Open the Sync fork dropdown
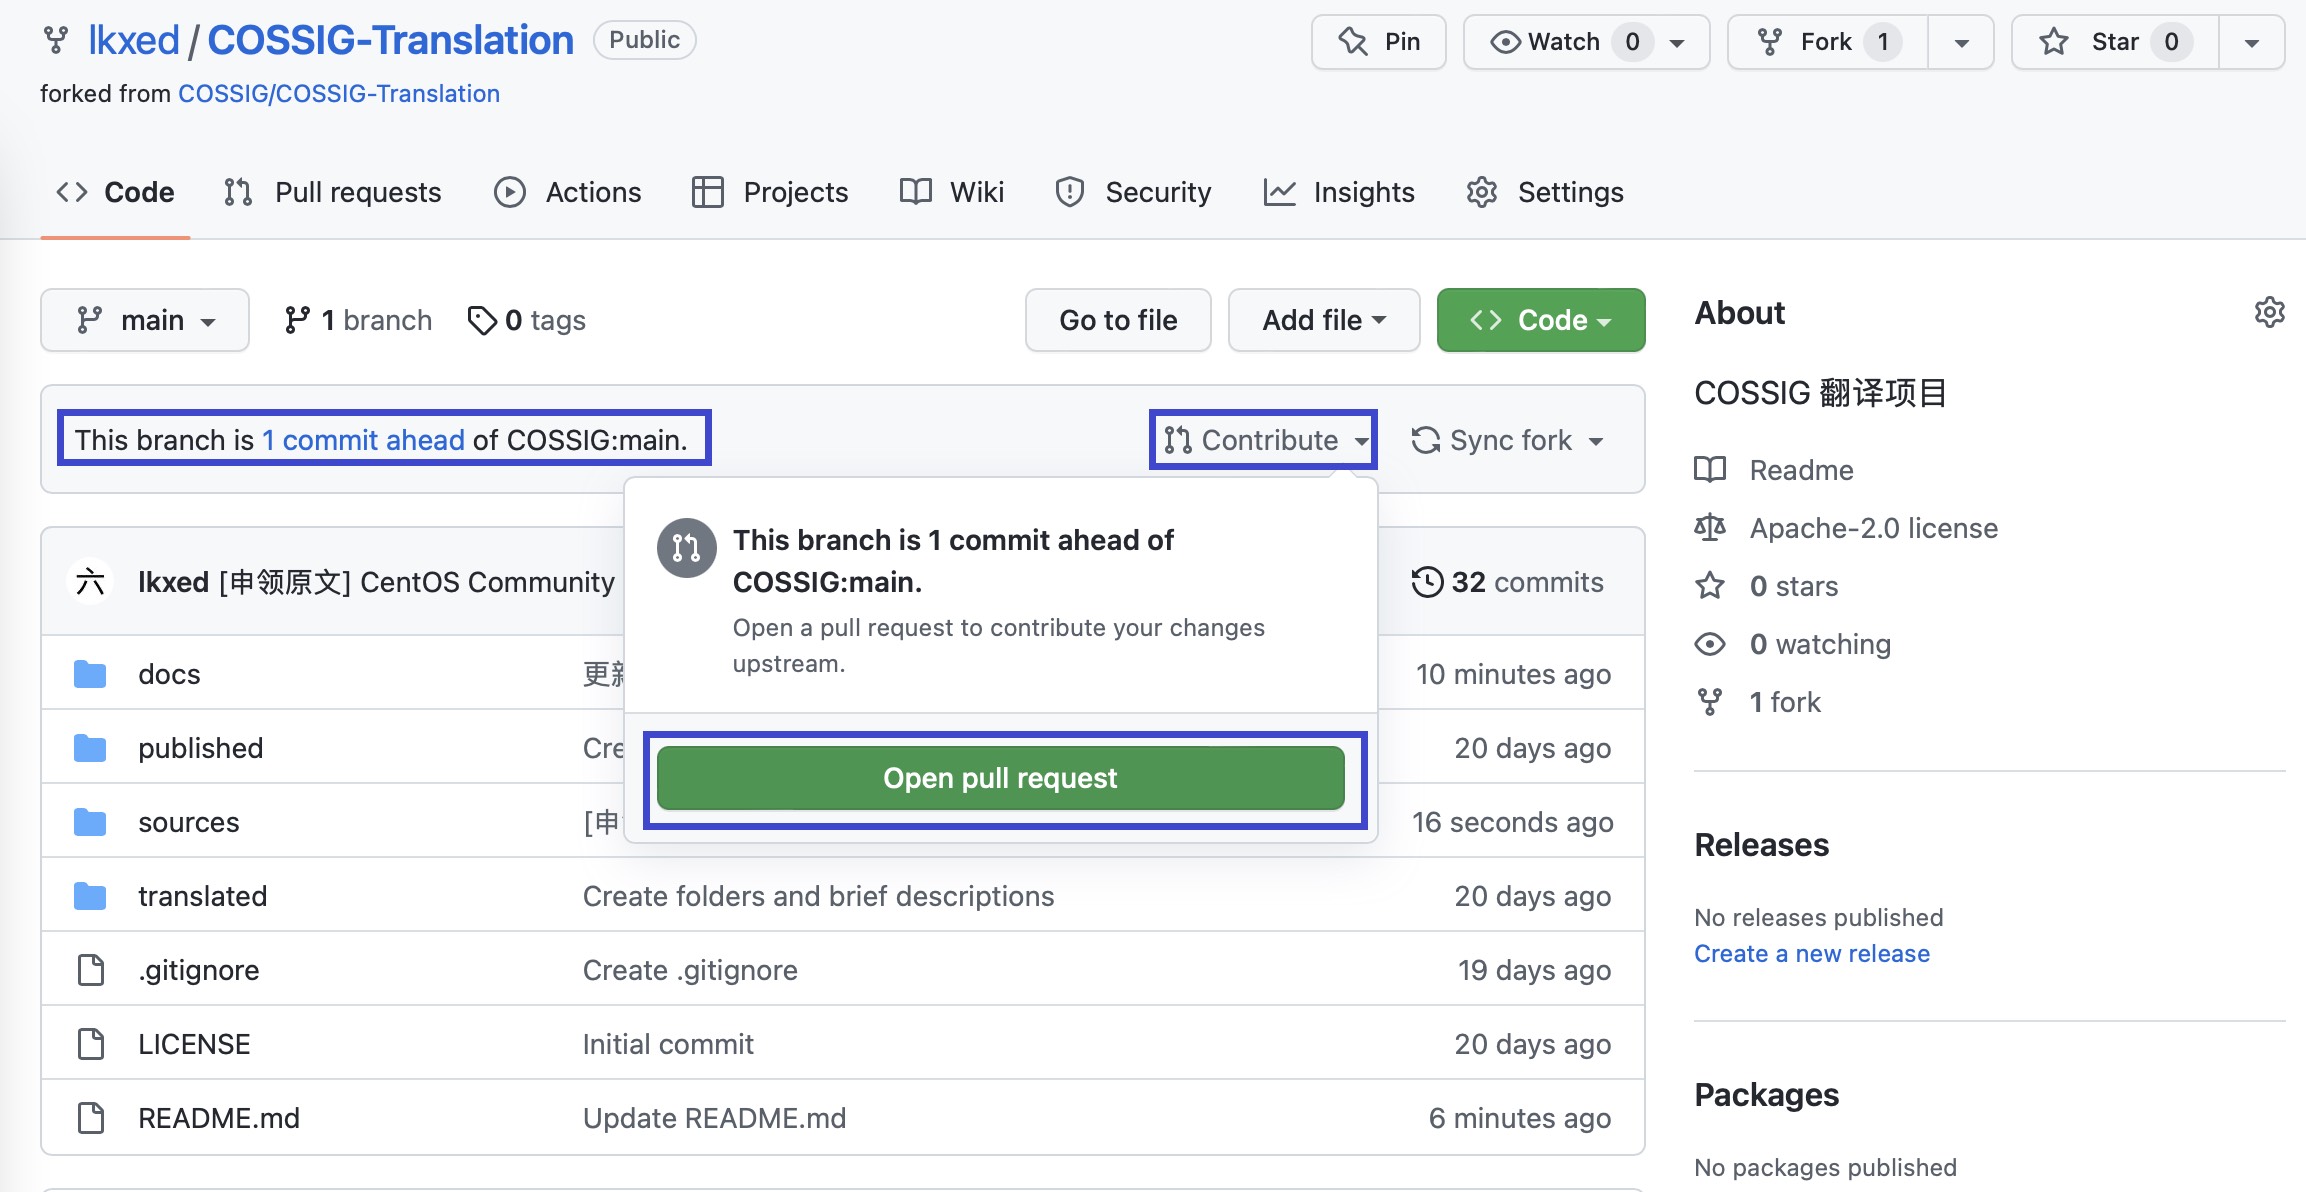Viewport: 2306px width, 1192px height. [x=1507, y=440]
